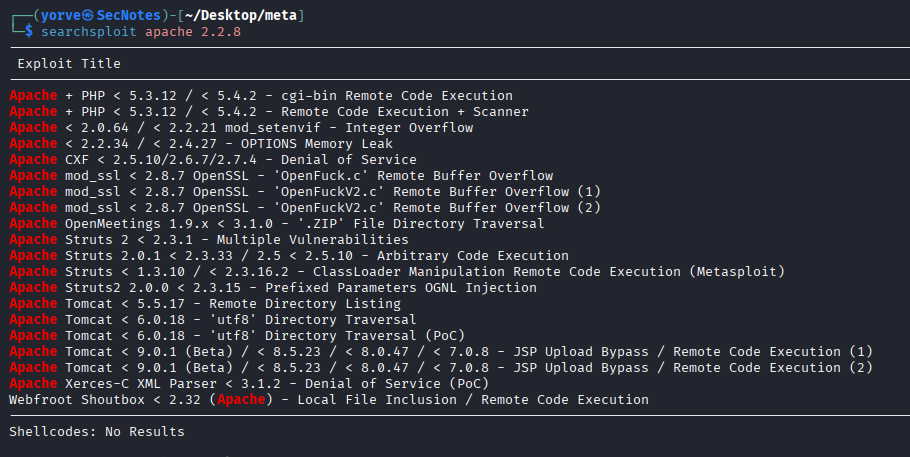Click the Tomcat 'utf8' Directory Traversal (PoC) line
This screenshot has height=457, width=910.
pyautogui.click(x=237, y=335)
